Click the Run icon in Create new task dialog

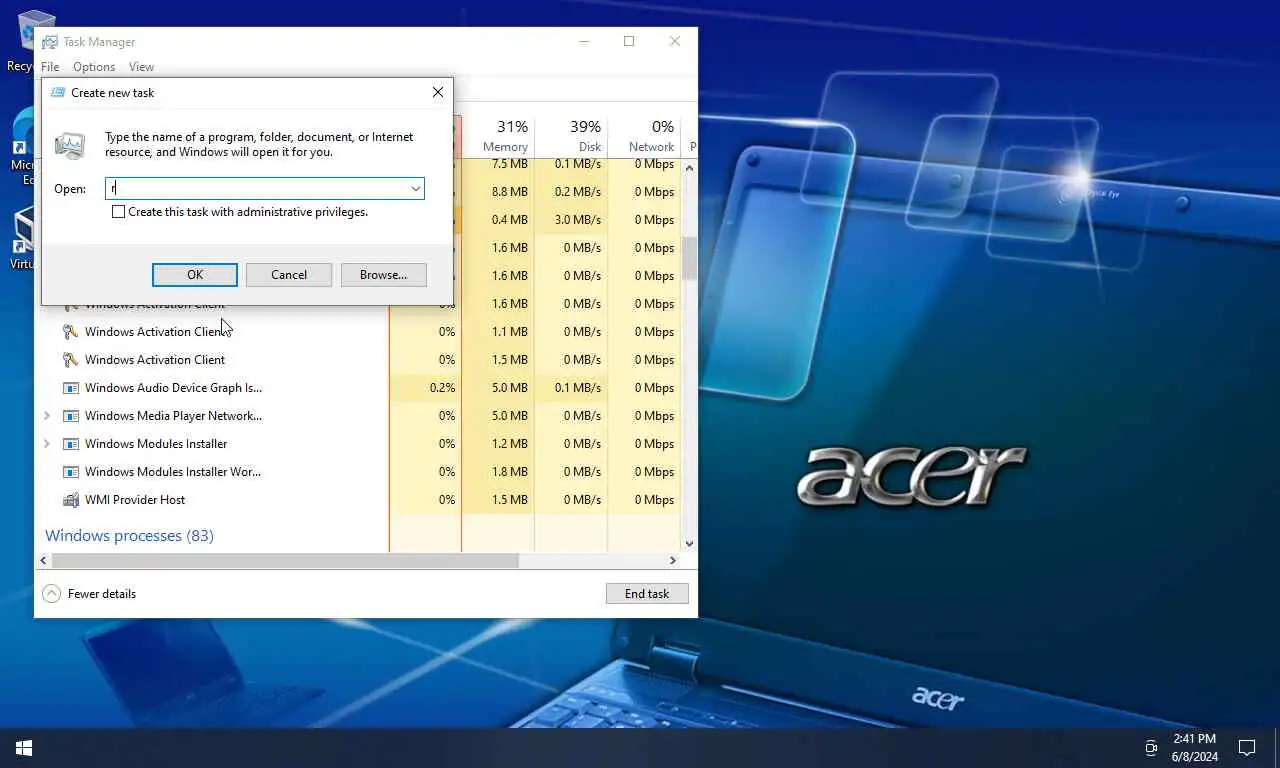(x=69, y=145)
